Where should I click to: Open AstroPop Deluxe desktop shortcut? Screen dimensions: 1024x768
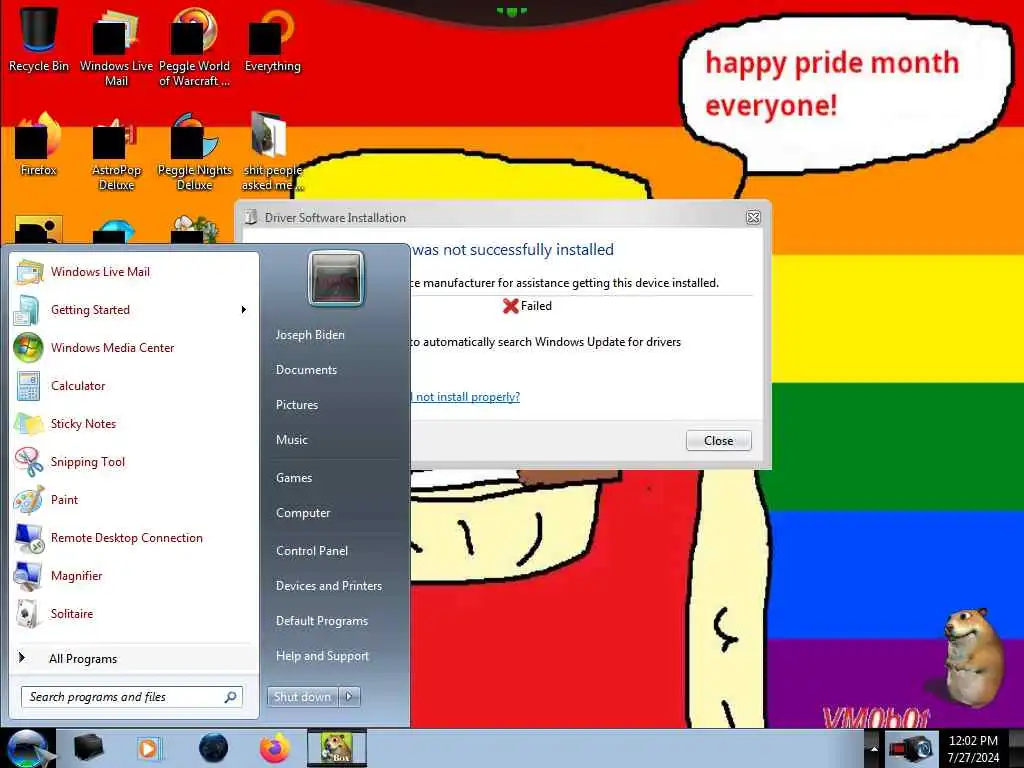click(x=116, y=152)
